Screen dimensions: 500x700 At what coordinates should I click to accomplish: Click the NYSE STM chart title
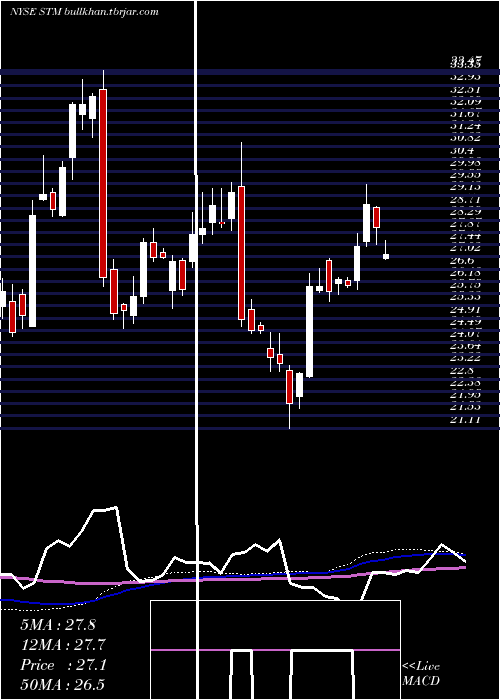[x=84, y=12]
